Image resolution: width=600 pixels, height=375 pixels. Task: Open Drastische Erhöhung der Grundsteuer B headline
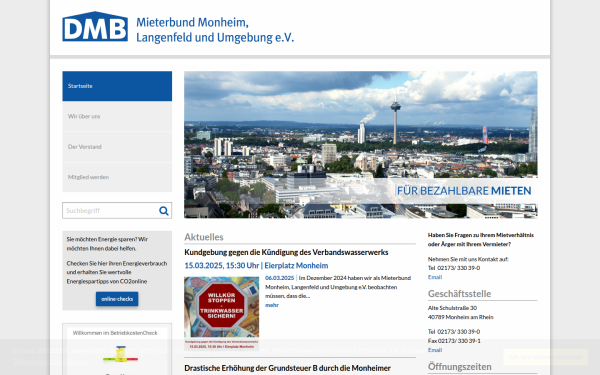[x=287, y=368]
